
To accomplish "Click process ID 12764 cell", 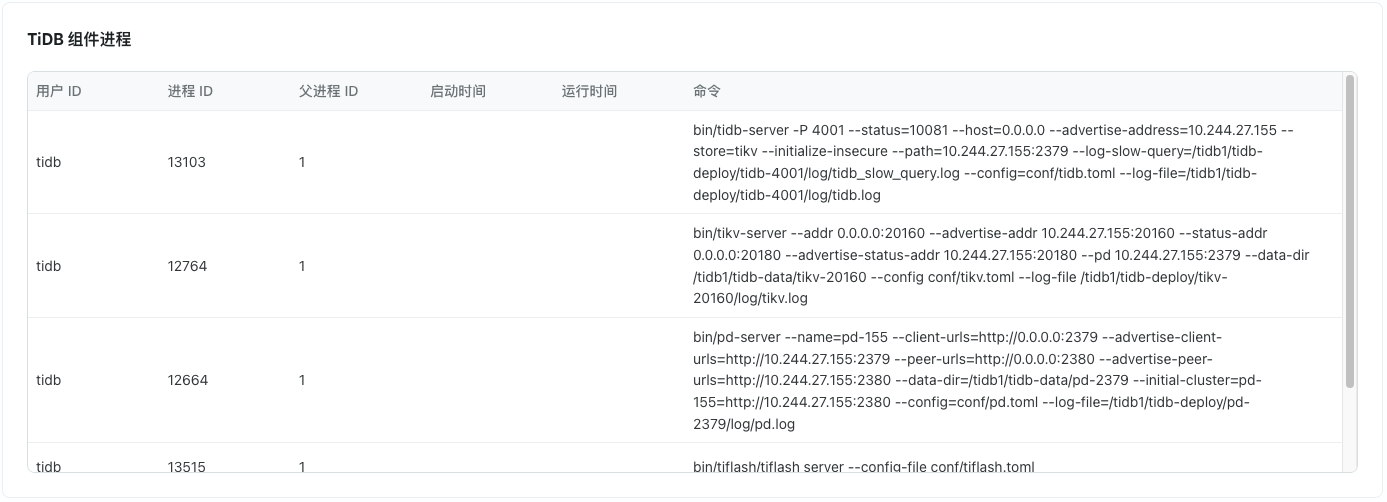I will click(x=187, y=266).
